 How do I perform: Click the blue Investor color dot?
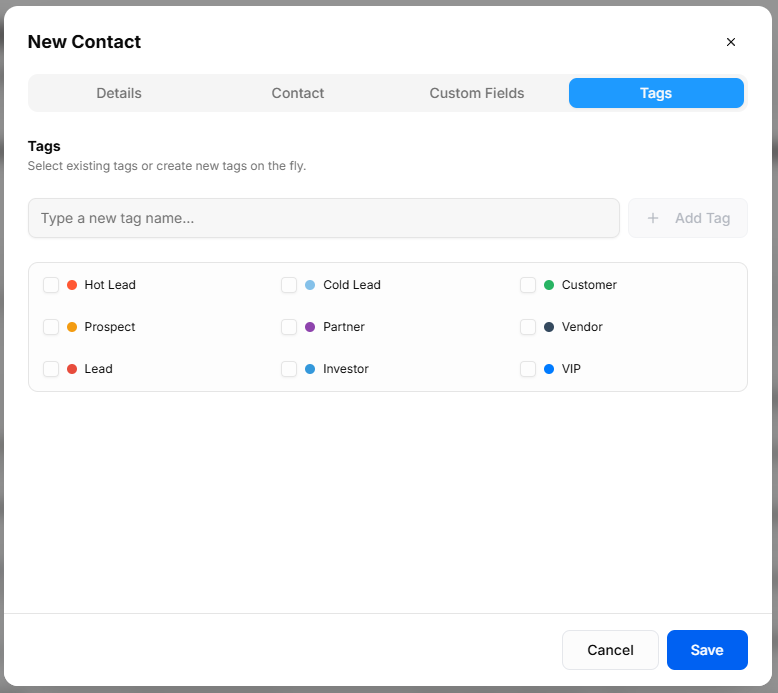(310, 369)
